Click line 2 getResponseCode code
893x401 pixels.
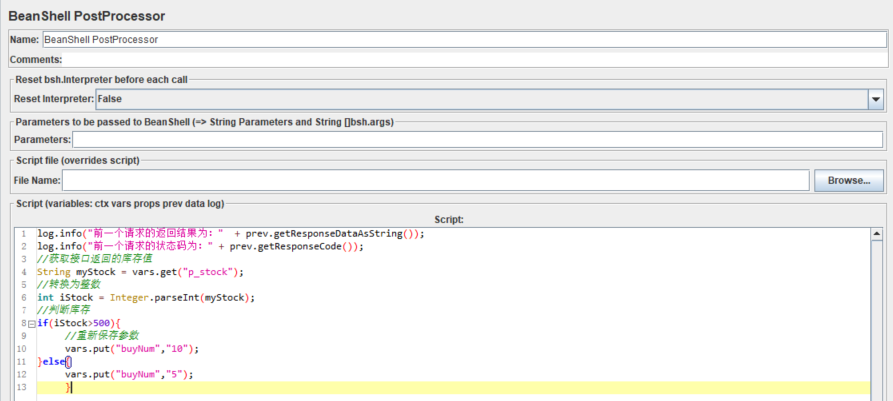pos(200,247)
